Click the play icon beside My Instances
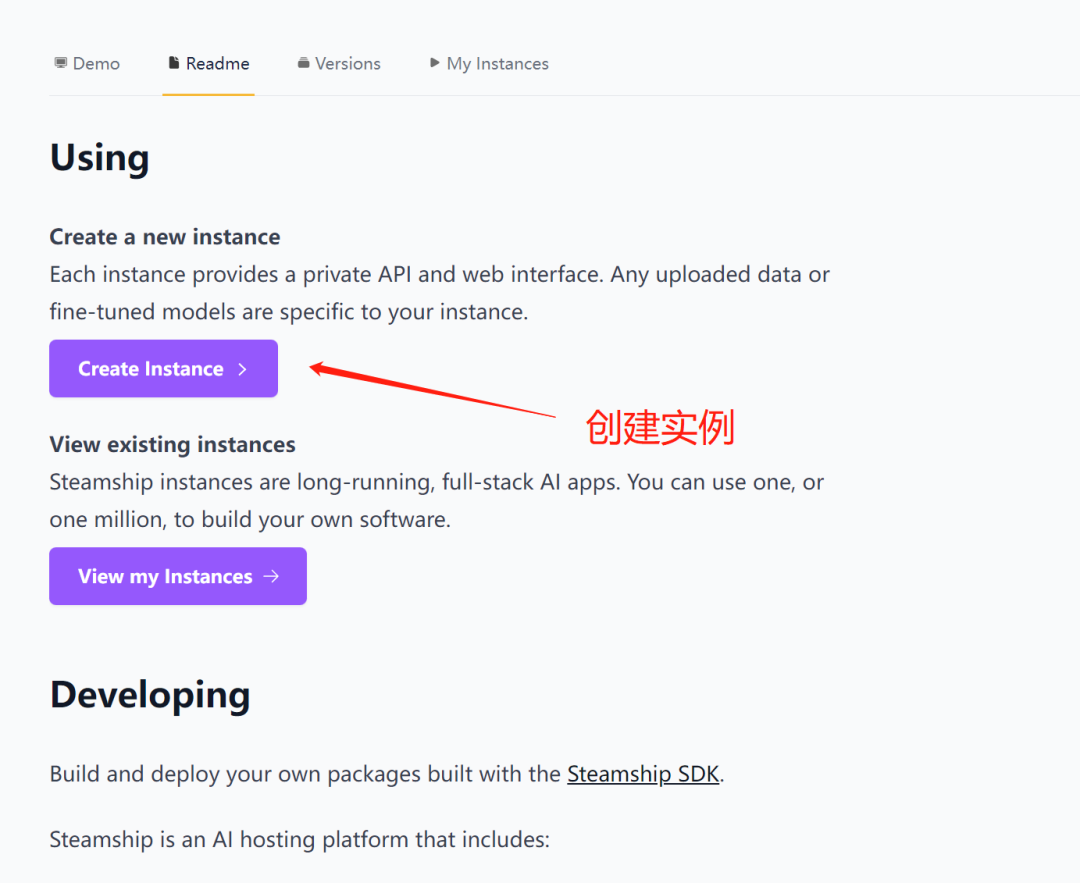 coord(435,63)
